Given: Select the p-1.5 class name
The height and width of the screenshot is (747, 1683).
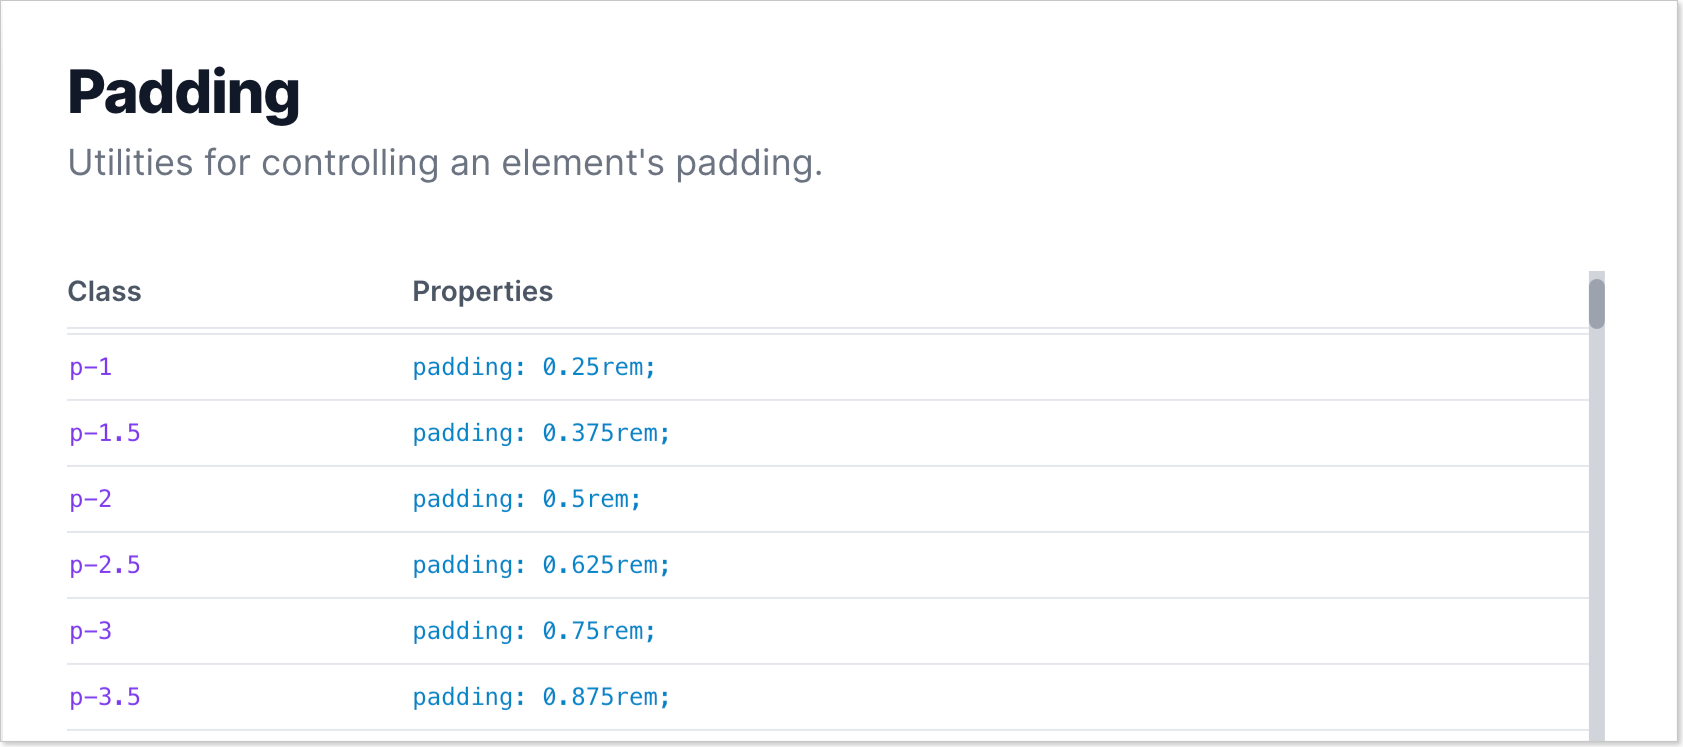Looking at the screenshot, I should point(105,433).
